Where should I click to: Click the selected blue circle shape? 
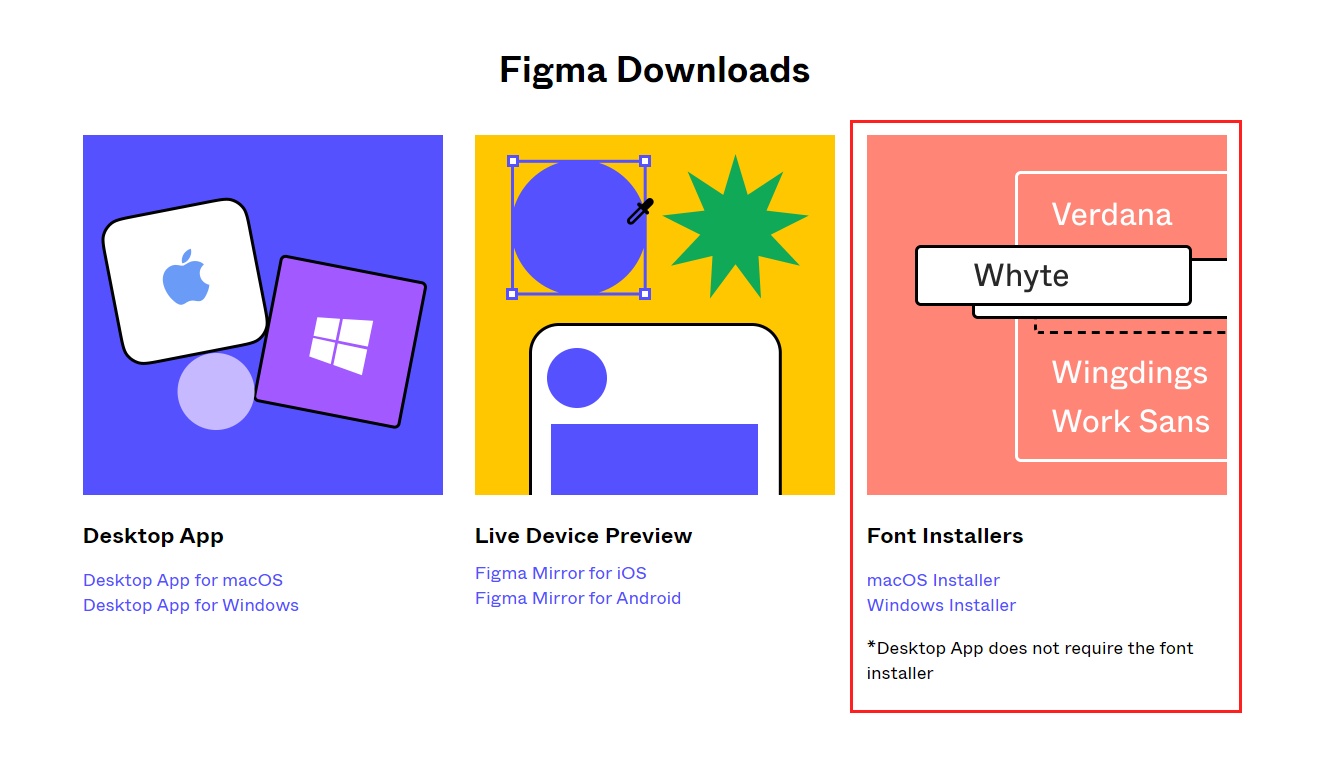[x=578, y=227]
